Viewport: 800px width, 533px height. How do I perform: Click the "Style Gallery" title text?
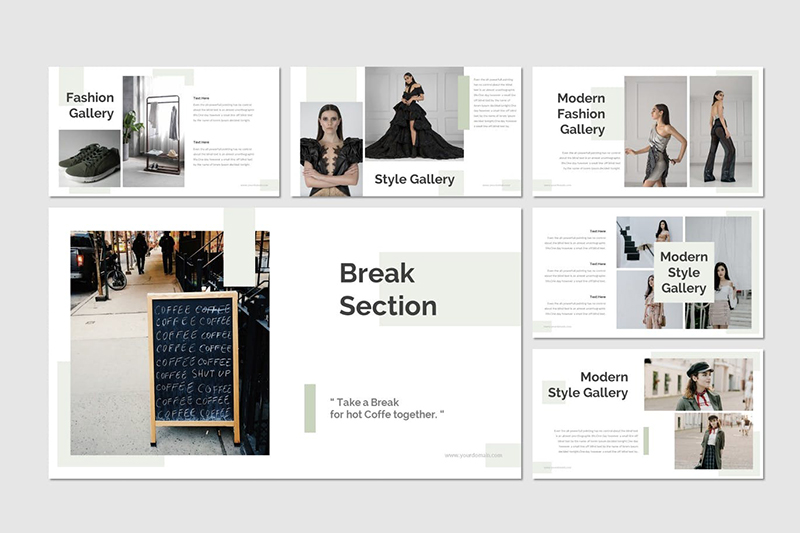tap(414, 180)
